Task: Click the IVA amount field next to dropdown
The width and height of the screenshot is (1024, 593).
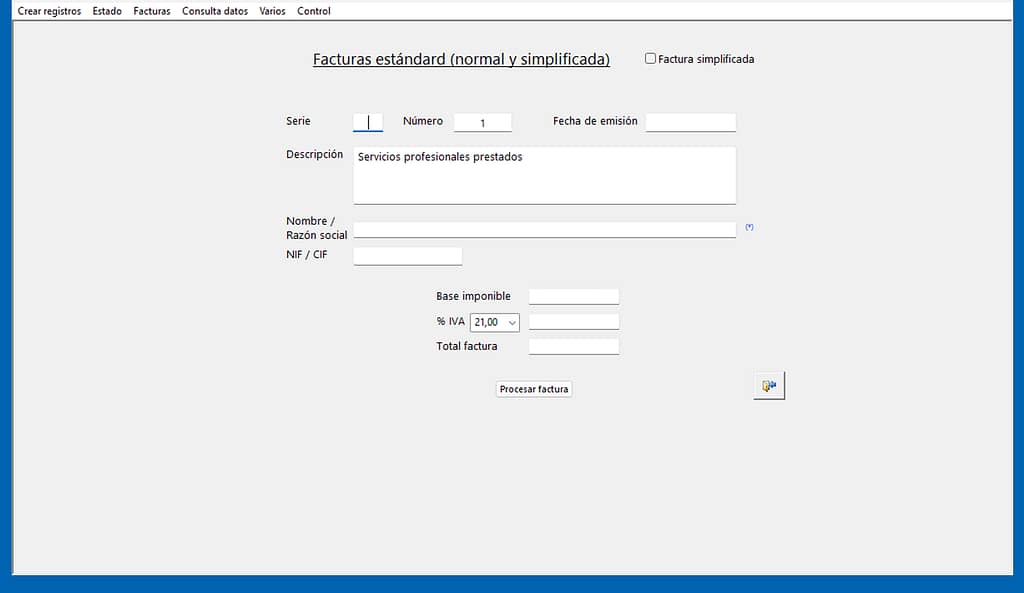Action: [x=573, y=322]
